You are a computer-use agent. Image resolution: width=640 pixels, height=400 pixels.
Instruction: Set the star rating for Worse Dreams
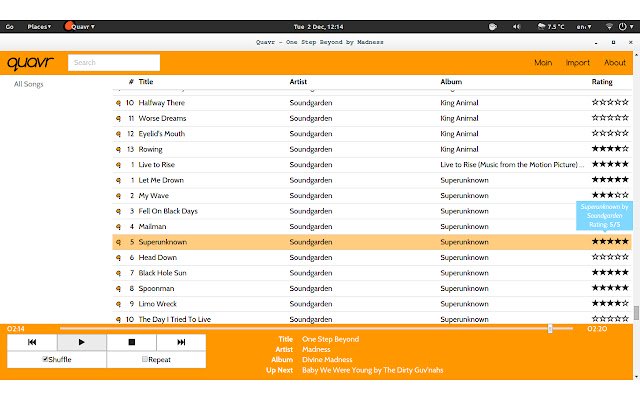(610, 118)
